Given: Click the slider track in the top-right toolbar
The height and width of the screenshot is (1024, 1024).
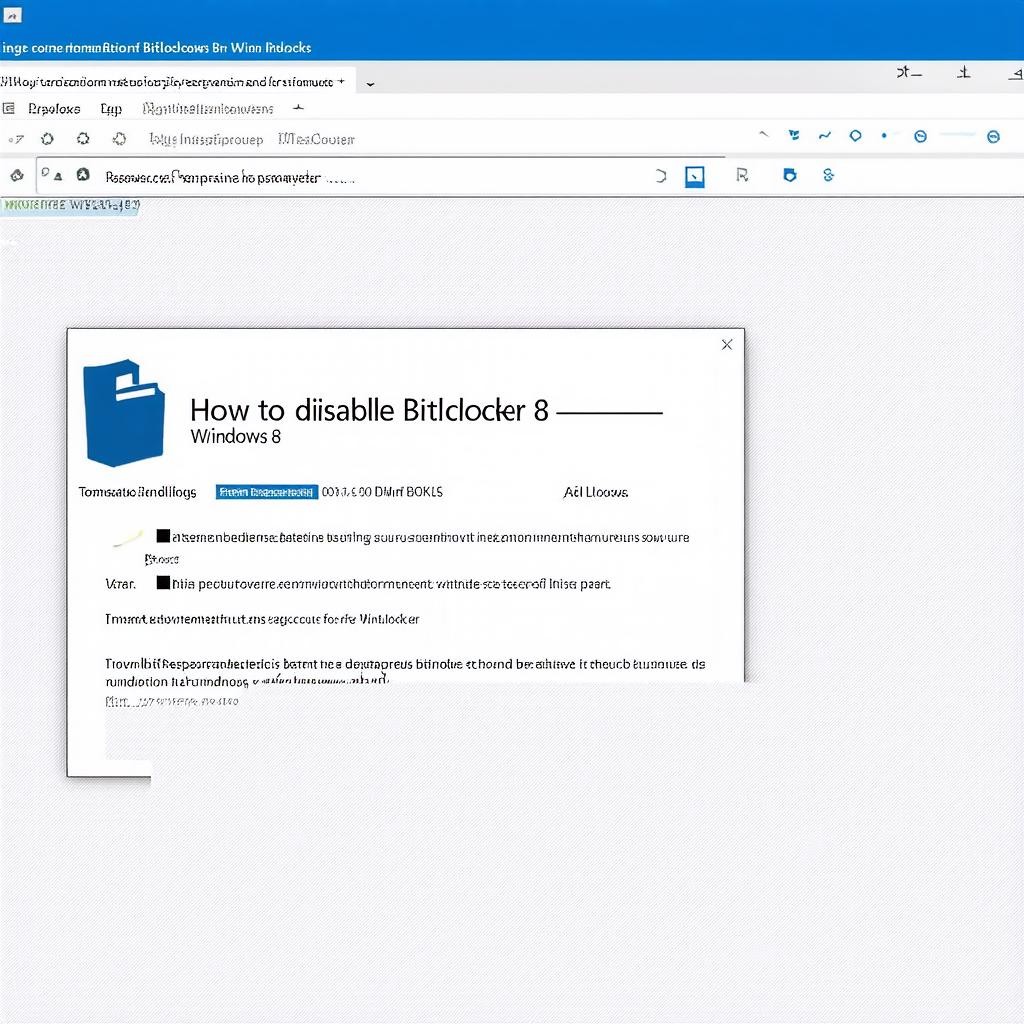Looking at the screenshot, I should pyautogui.click(x=957, y=135).
